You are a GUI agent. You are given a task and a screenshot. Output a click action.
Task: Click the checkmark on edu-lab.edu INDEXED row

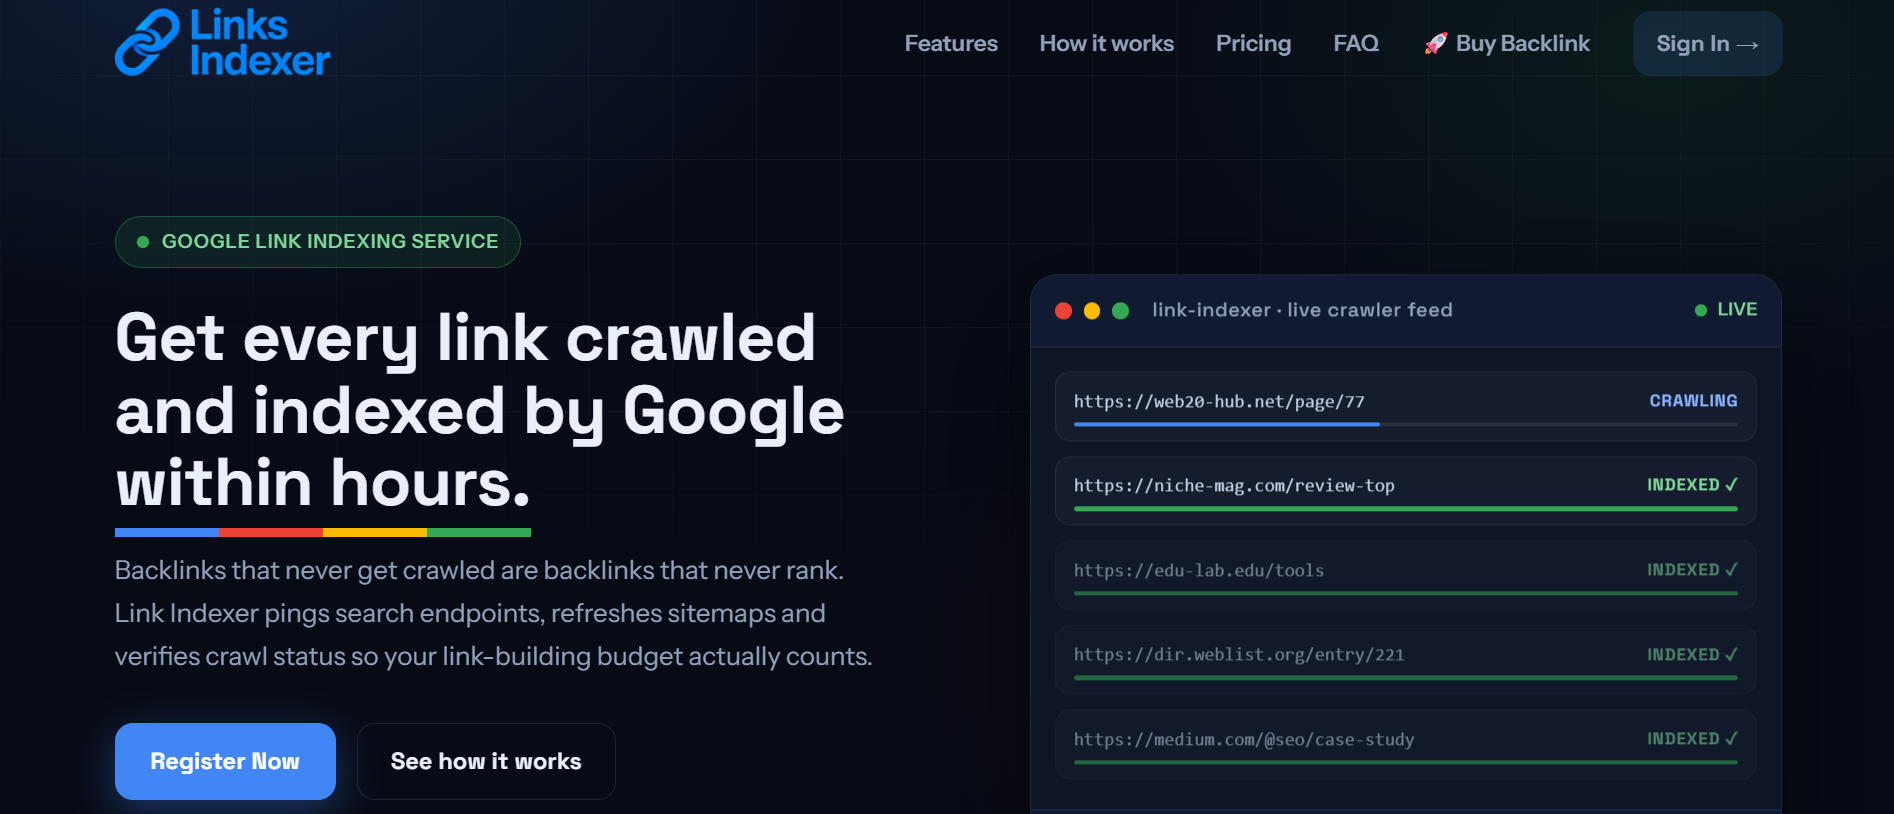1731,569
